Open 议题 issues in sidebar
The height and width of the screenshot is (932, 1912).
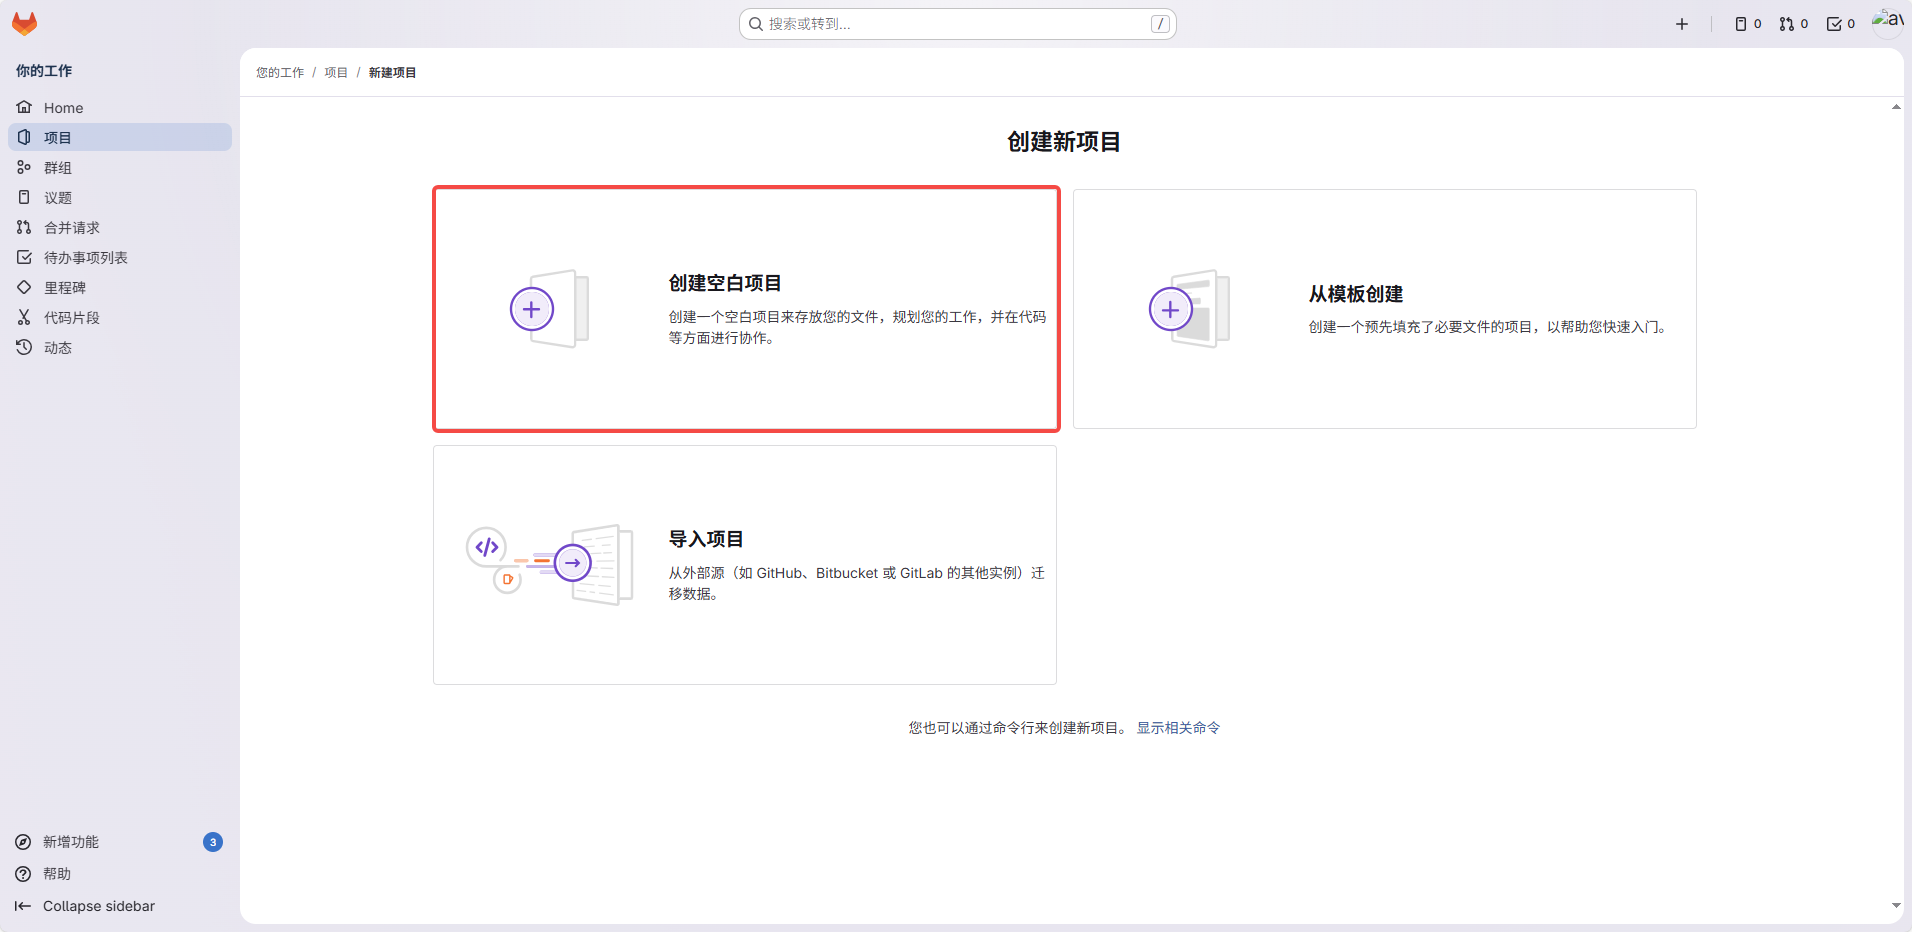click(x=58, y=198)
